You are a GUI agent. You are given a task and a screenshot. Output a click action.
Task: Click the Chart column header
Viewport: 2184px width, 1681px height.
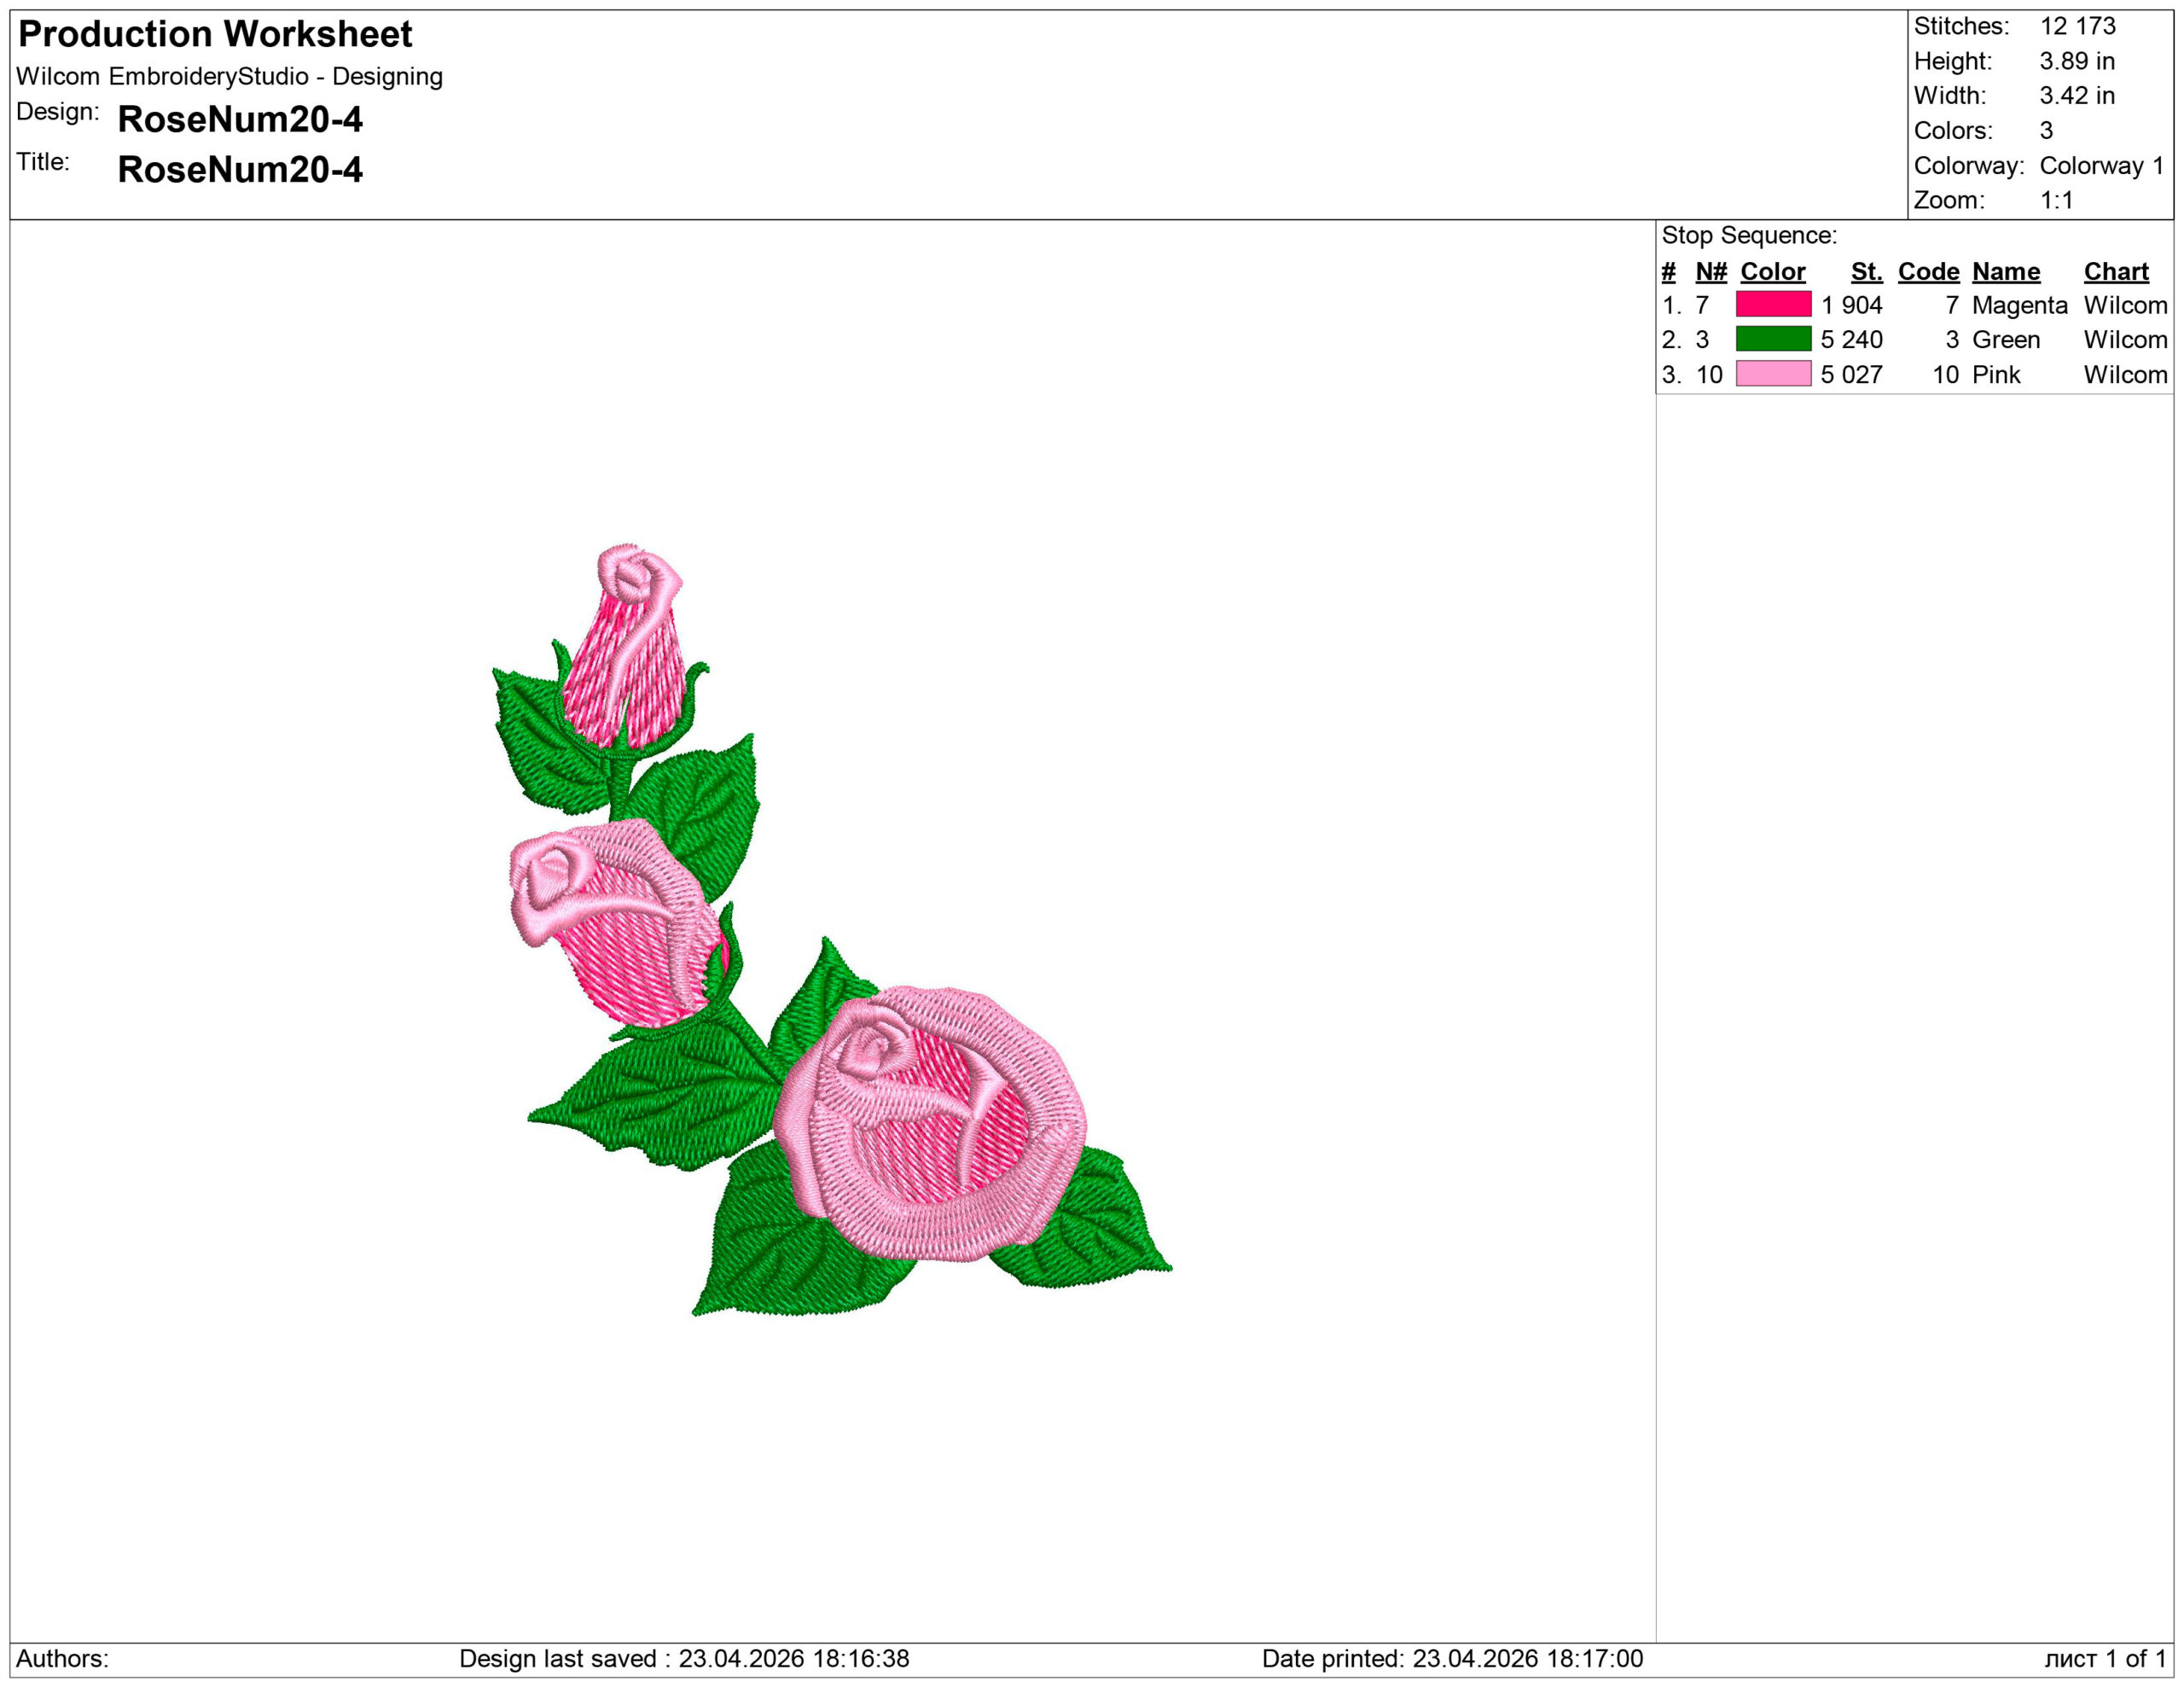pyautogui.click(x=2115, y=271)
